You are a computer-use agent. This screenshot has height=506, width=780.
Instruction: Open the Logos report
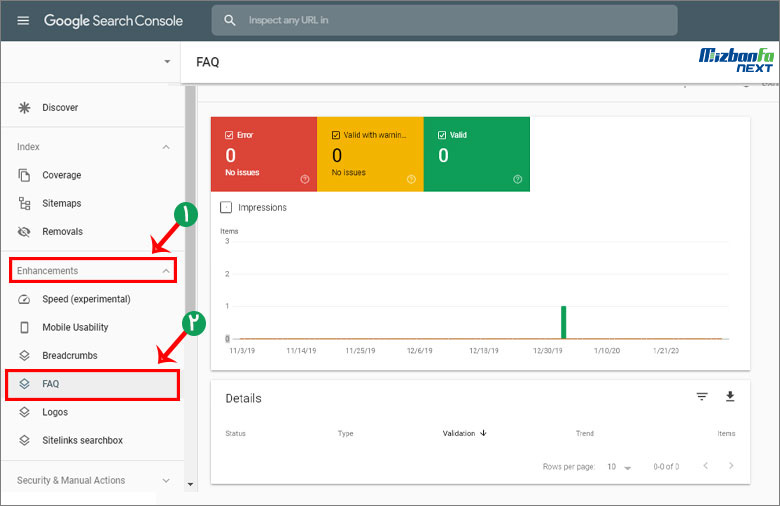click(x=55, y=412)
